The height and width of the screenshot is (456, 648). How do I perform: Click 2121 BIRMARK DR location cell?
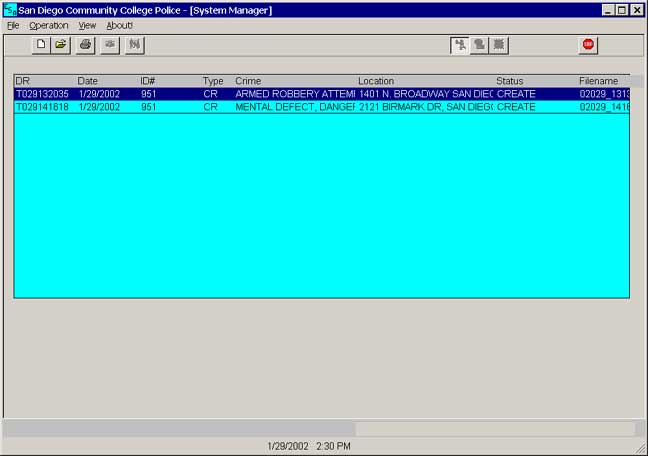coord(426,107)
